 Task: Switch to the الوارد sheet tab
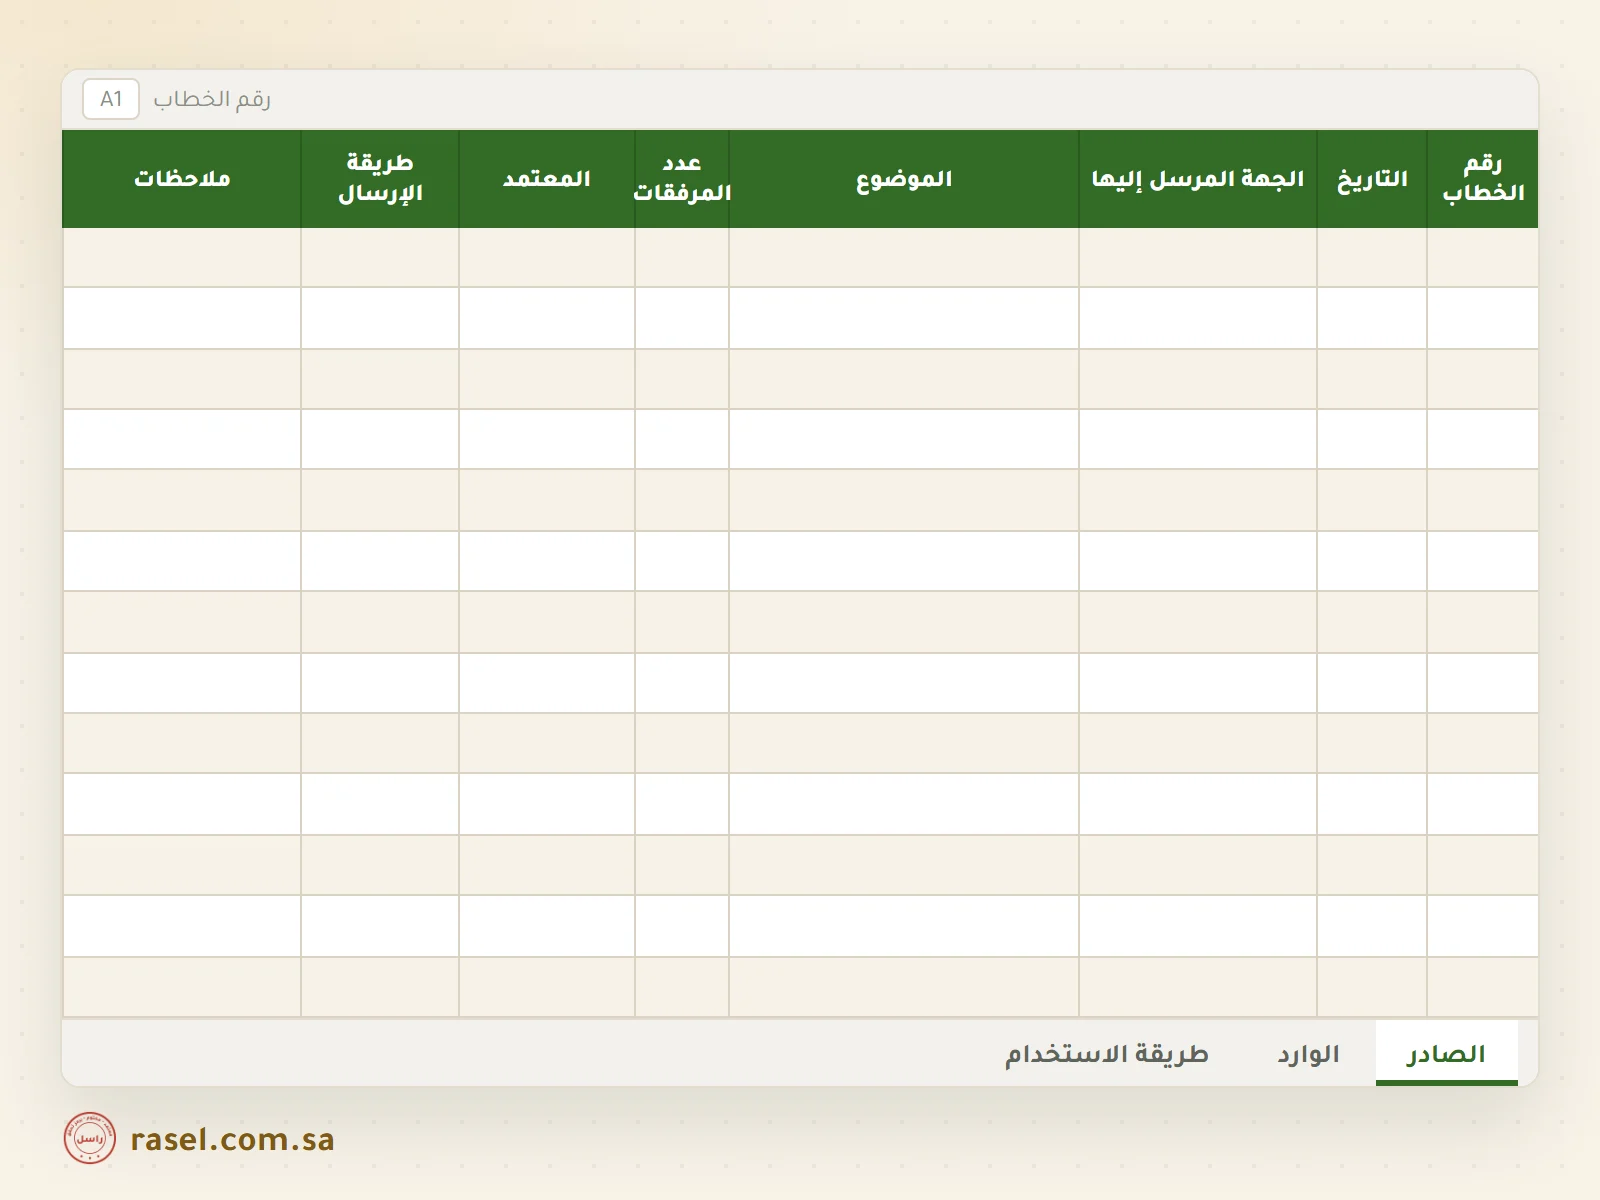1308,1054
